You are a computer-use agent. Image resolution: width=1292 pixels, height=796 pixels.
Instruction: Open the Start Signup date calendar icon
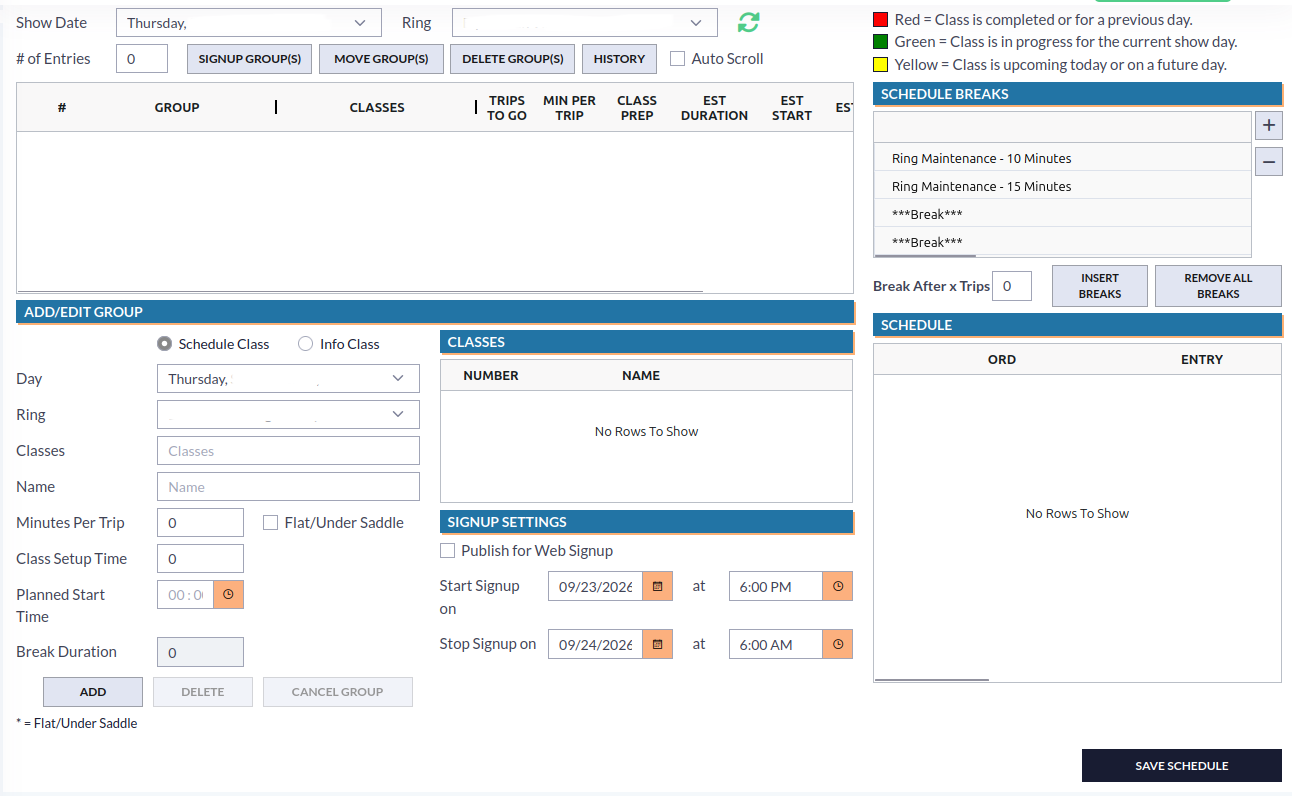[657, 586]
